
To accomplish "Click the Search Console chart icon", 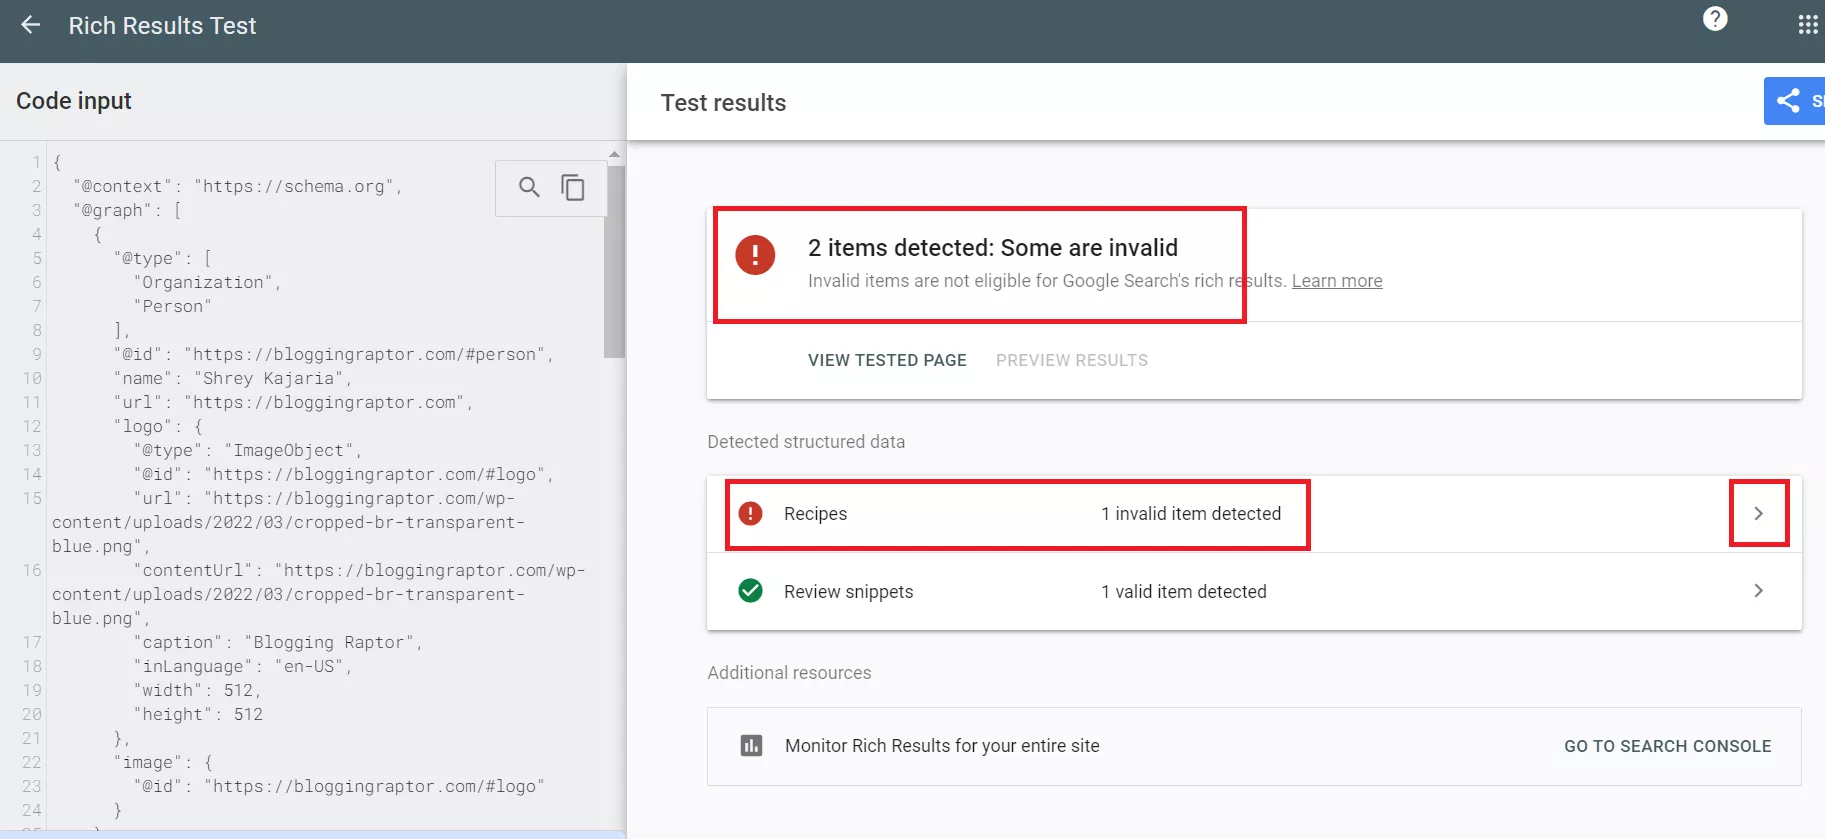I will 751,746.
